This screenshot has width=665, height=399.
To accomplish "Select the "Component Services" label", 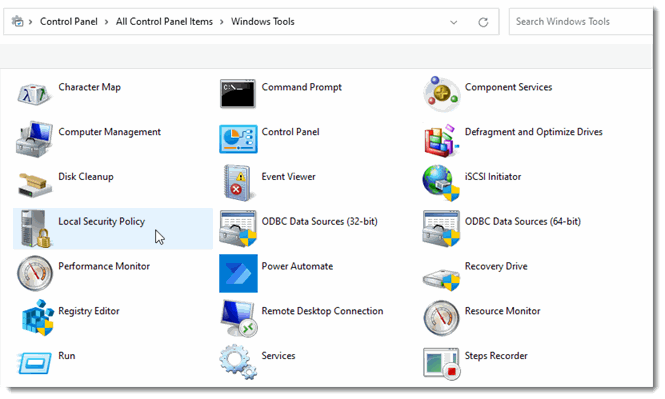I will pyautogui.click(x=509, y=87).
